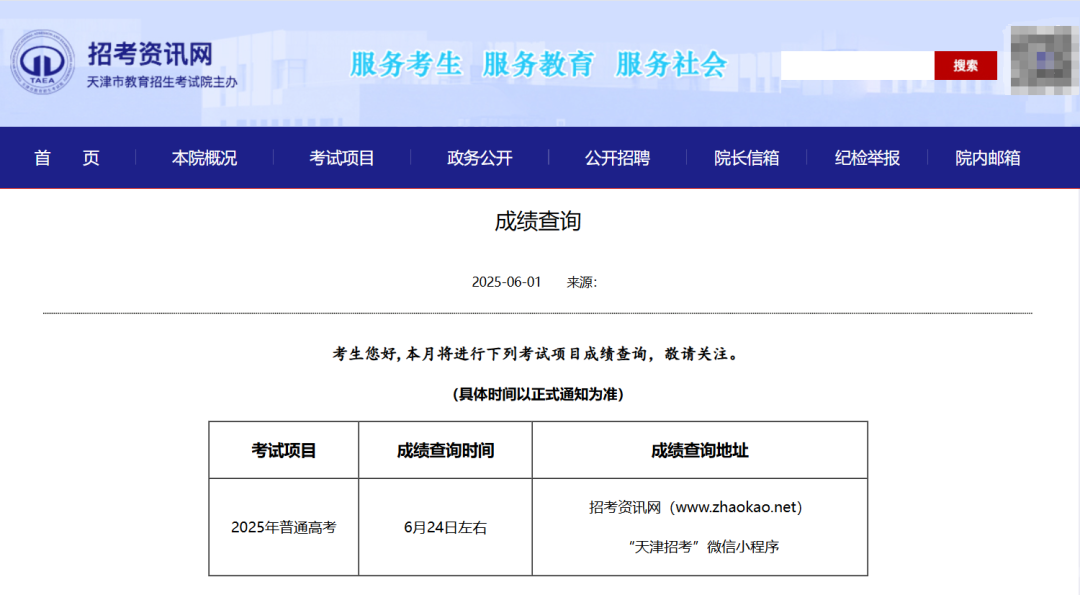The image size is (1080, 595).
Task: Click the 2025-06-01 publish date
Action: (x=506, y=282)
